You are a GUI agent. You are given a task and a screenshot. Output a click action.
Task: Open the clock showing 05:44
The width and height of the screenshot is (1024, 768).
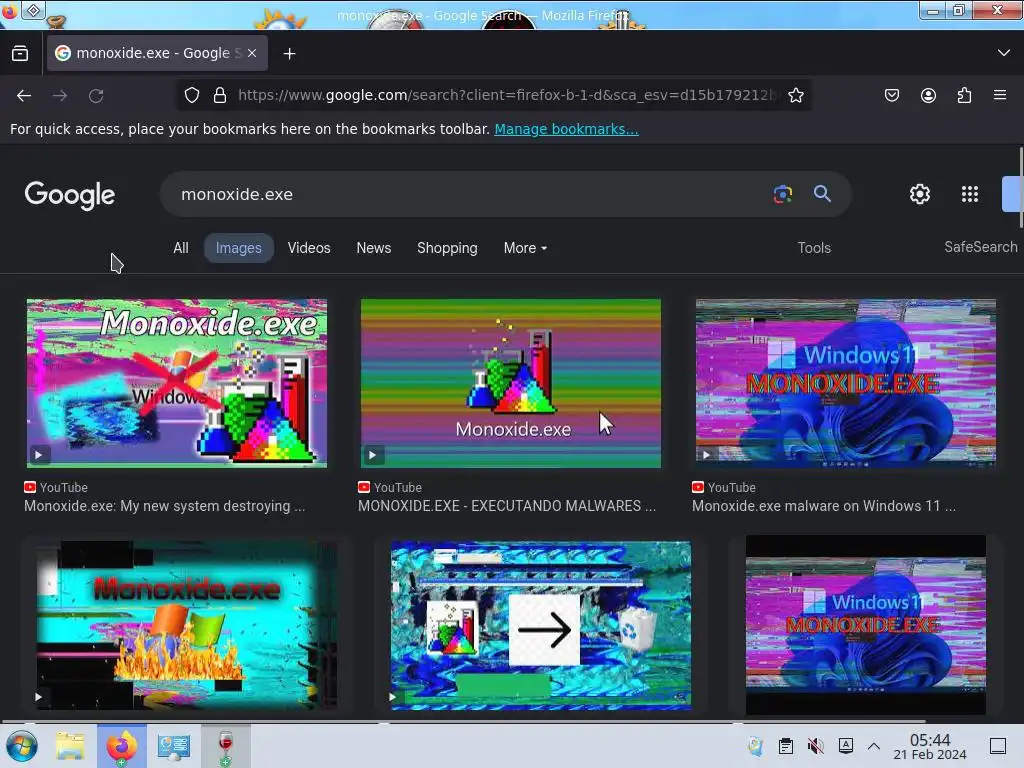[x=930, y=746]
